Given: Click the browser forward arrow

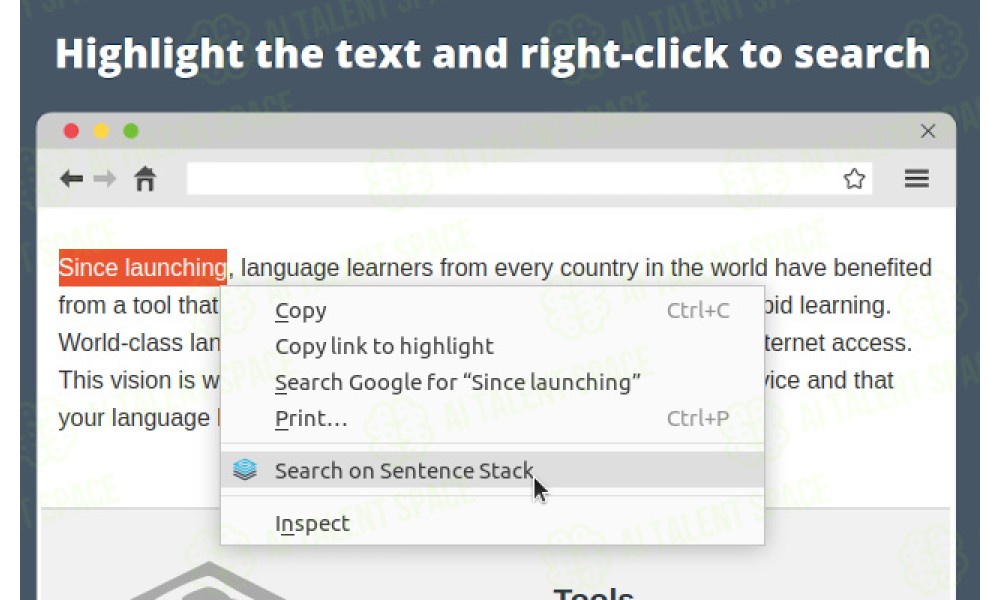Looking at the screenshot, I should click(x=105, y=179).
